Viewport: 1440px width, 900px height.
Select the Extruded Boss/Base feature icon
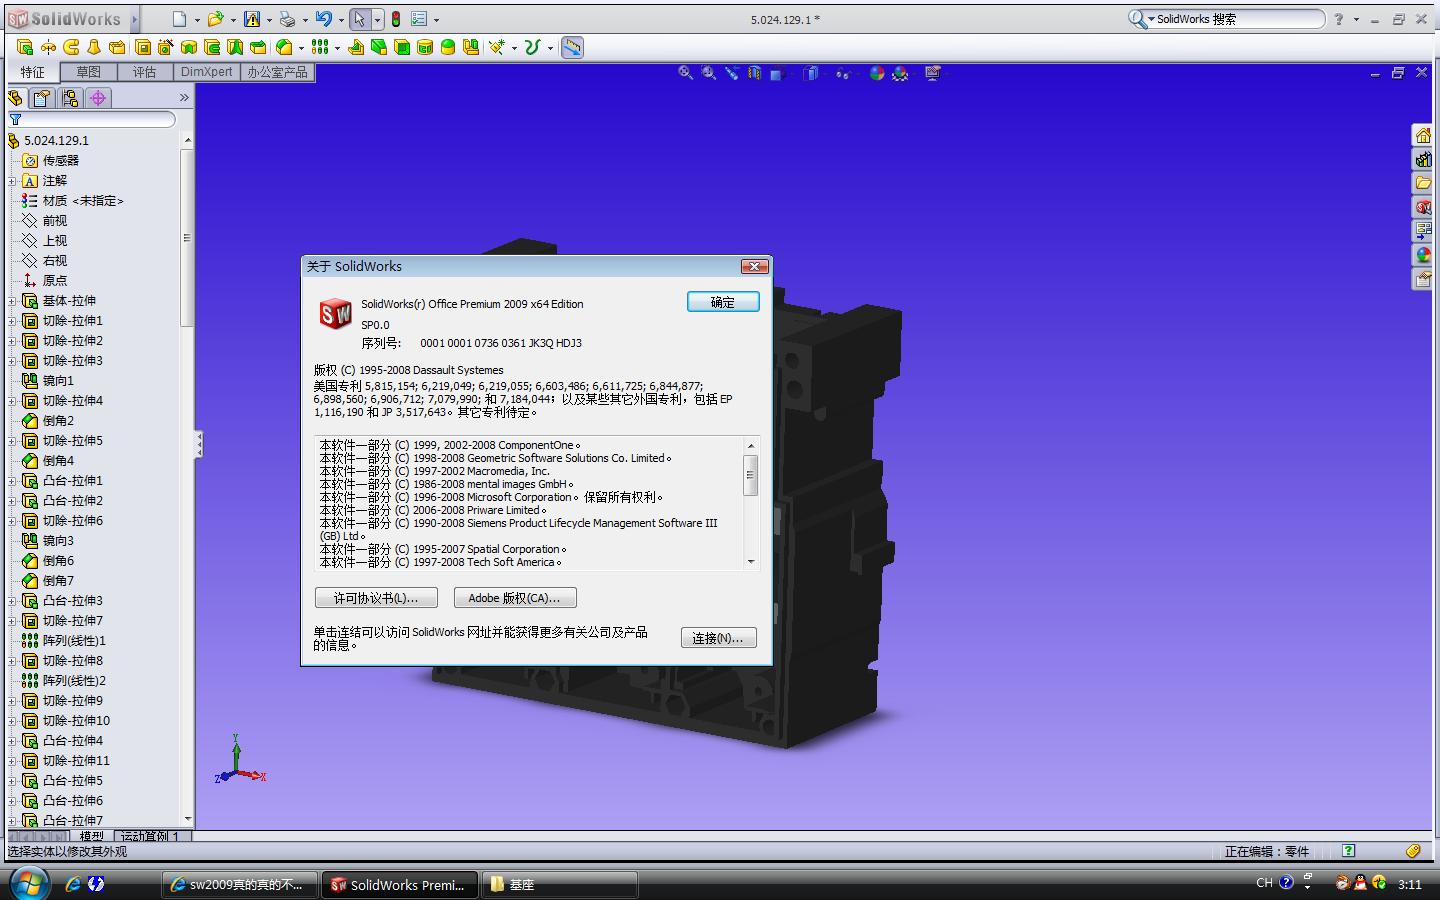(25, 47)
